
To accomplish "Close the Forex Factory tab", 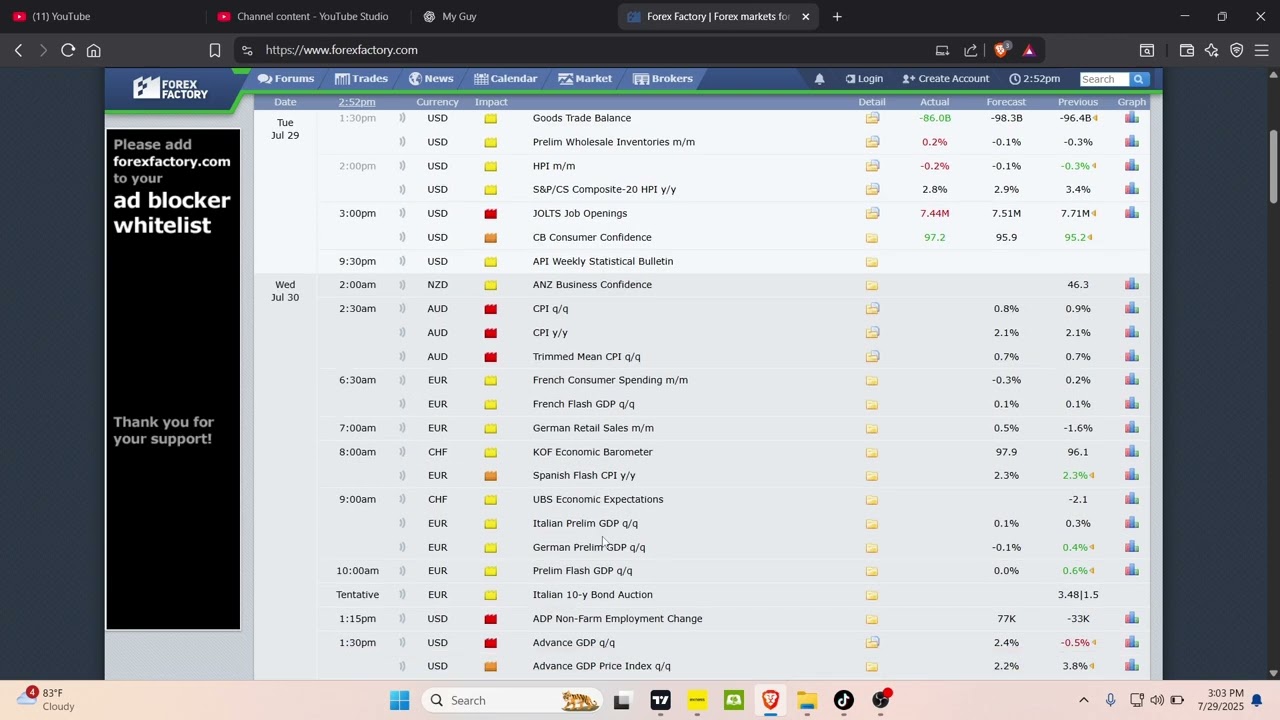I will (x=806, y=16).
